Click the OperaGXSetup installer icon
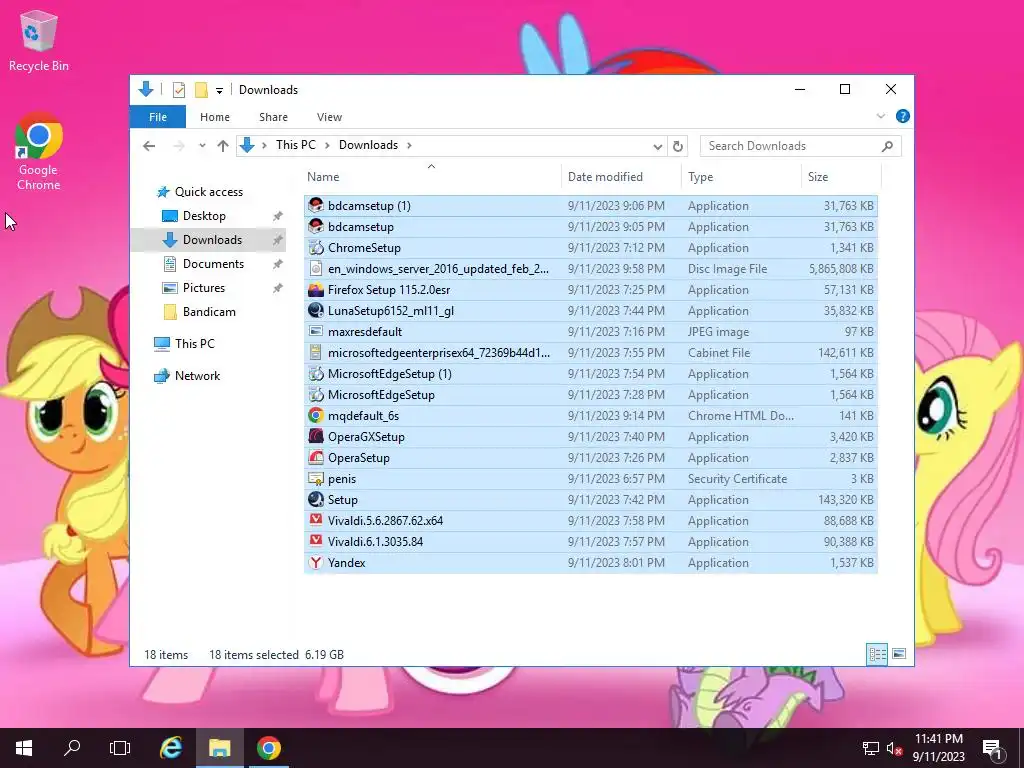The height and width of the screenshot is (768, 1024). click(316, 437)
